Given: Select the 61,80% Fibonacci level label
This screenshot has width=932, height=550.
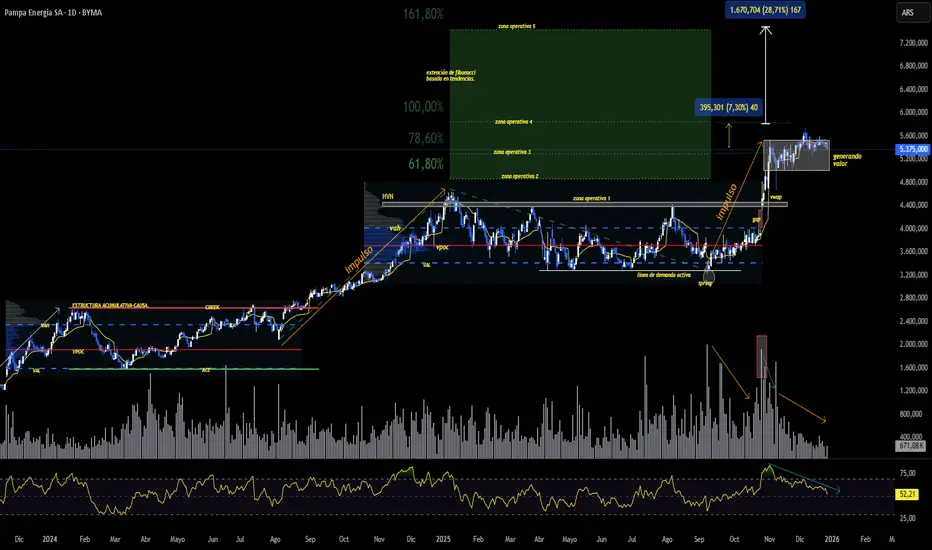Looking at the screenshot, I should point(426,164).
